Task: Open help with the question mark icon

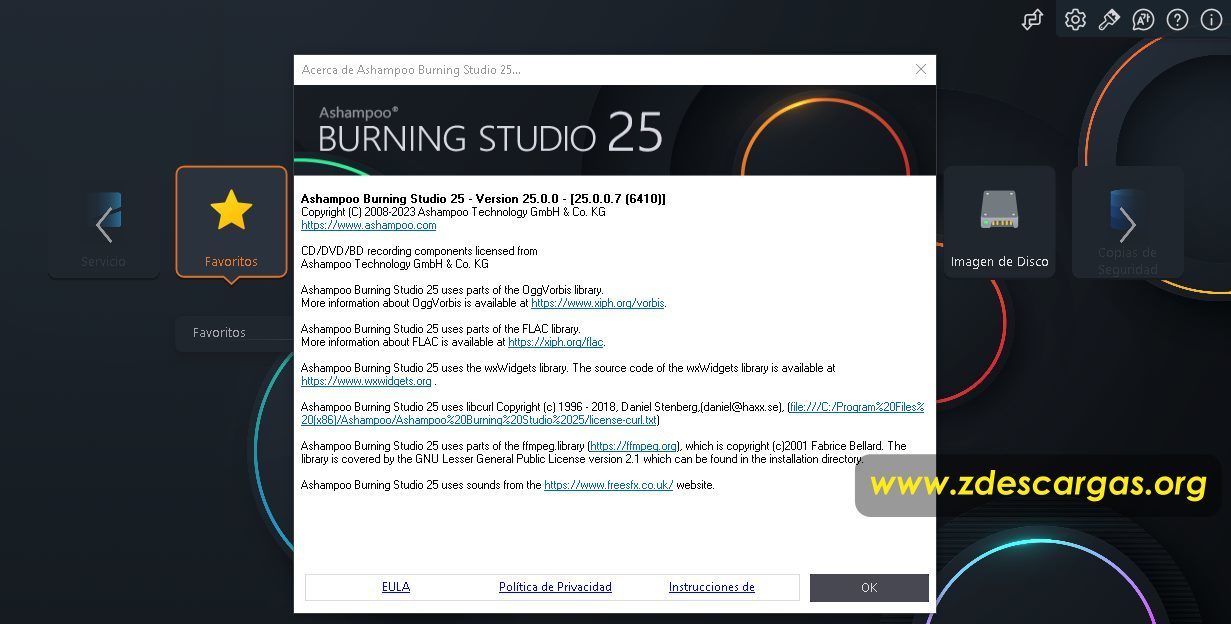Action: 1177,20
